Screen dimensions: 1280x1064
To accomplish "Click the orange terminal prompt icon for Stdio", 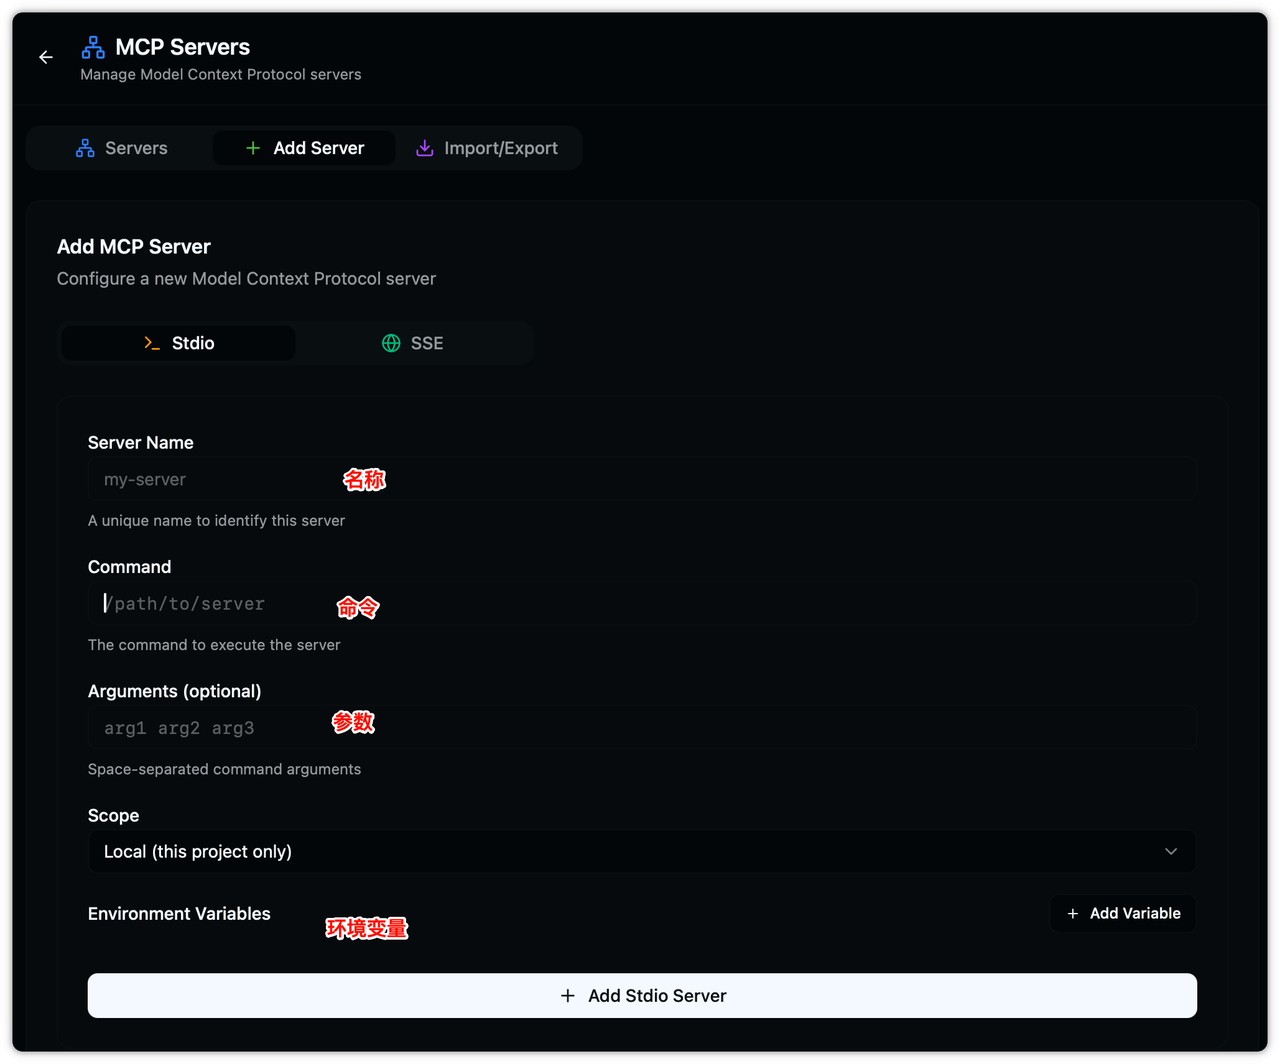I will coord(152,343).
